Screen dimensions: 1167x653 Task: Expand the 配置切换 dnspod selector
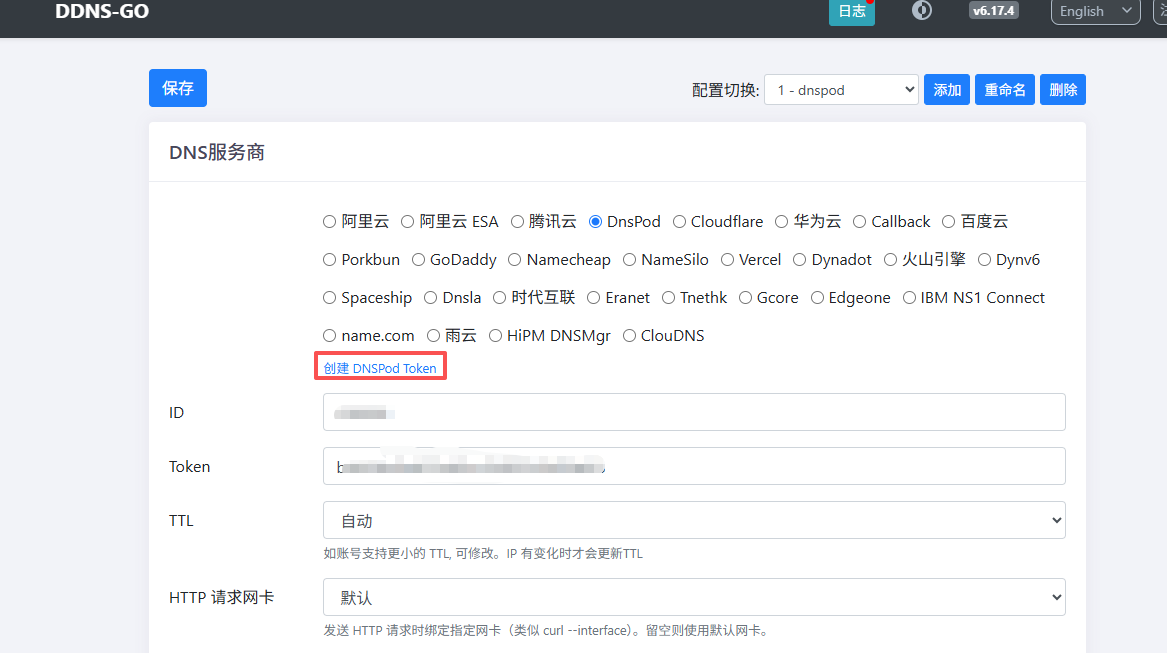841,89
